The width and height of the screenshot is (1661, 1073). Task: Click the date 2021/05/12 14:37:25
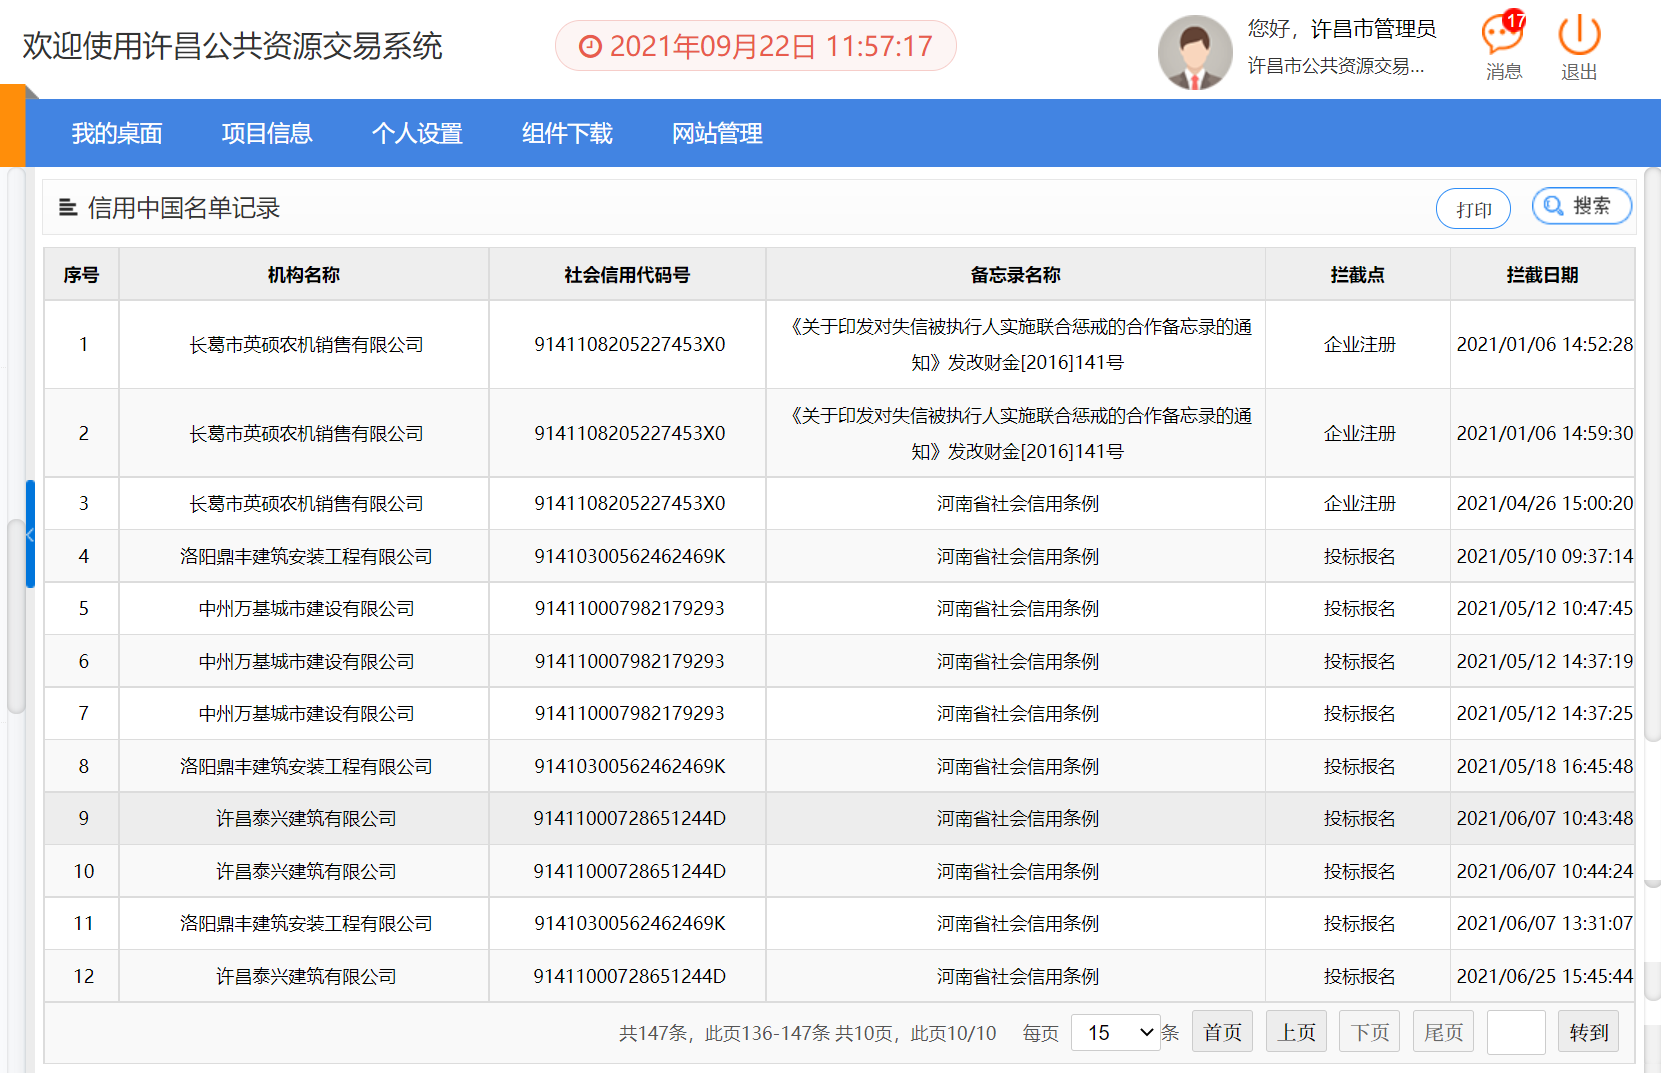point(1545,713)
